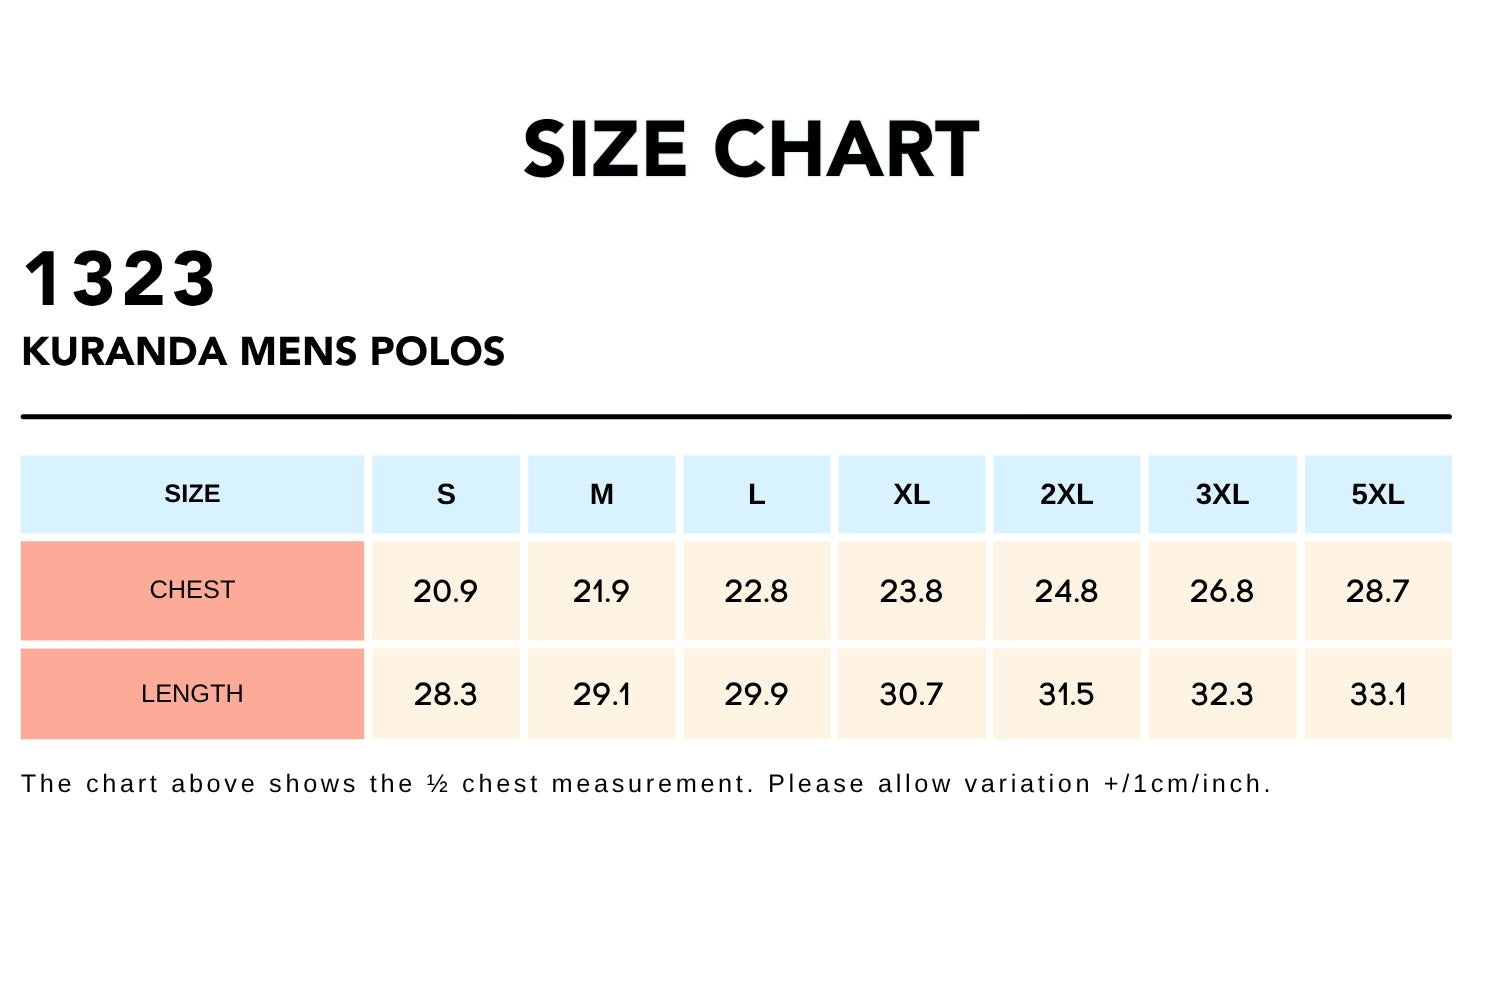Select the 5XL size column header

(x=1377, y=494)
